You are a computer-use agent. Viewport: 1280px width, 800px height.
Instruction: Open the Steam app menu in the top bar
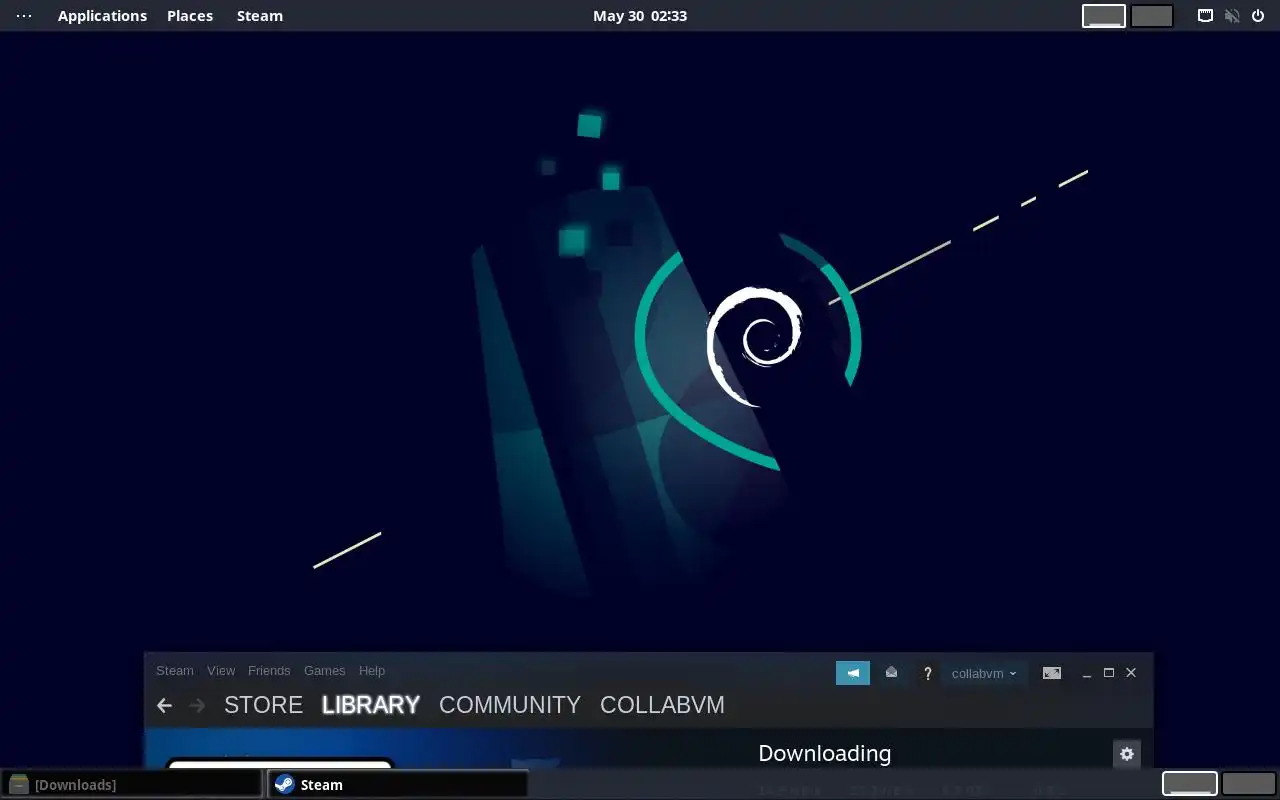click(x=260, y=16)
